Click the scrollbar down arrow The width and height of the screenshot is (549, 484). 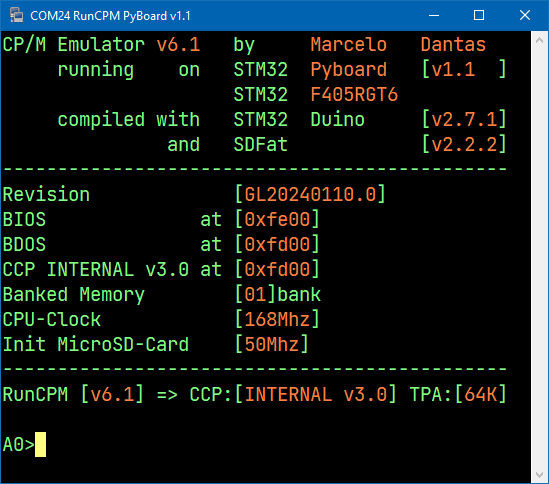tap(540, 474)
